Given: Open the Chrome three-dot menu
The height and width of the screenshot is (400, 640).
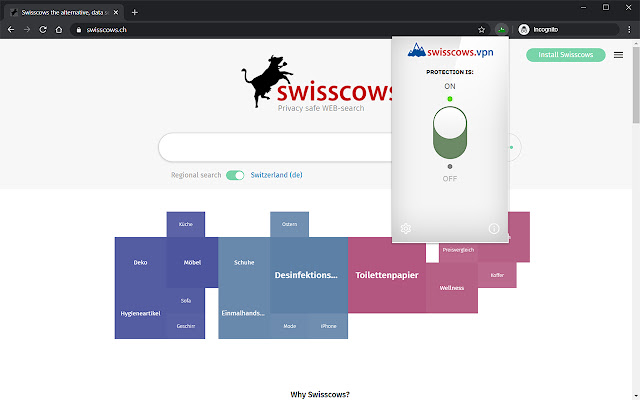Looking at the screenshot, I should (x=629, y=29).
